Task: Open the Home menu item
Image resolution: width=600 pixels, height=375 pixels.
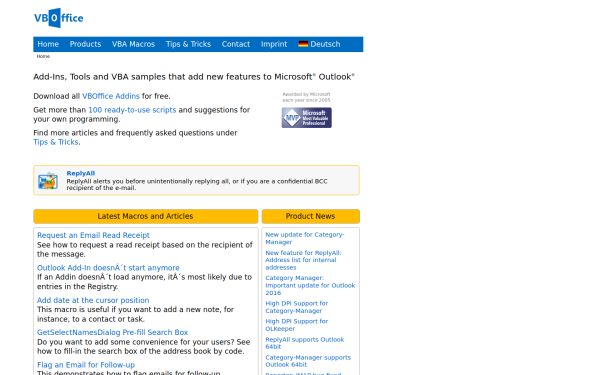Action: [x=48, y=44]
